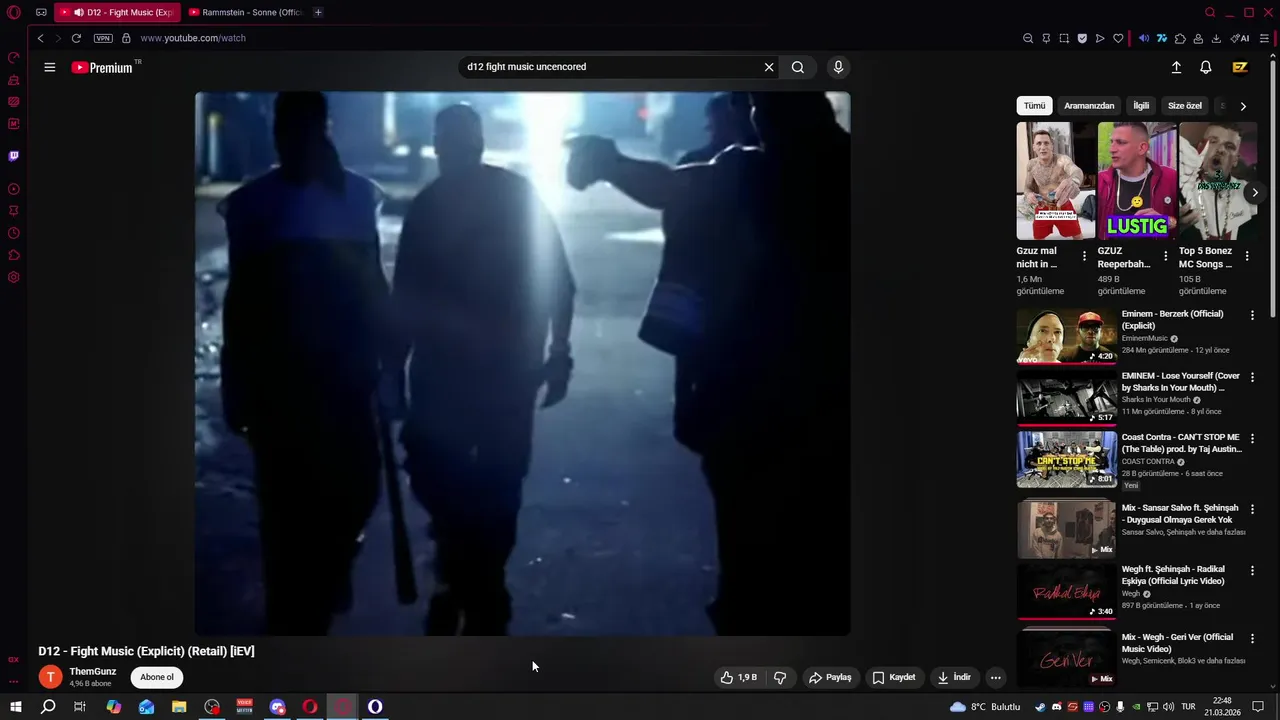Open Discord tray icon

(1057, 707)
